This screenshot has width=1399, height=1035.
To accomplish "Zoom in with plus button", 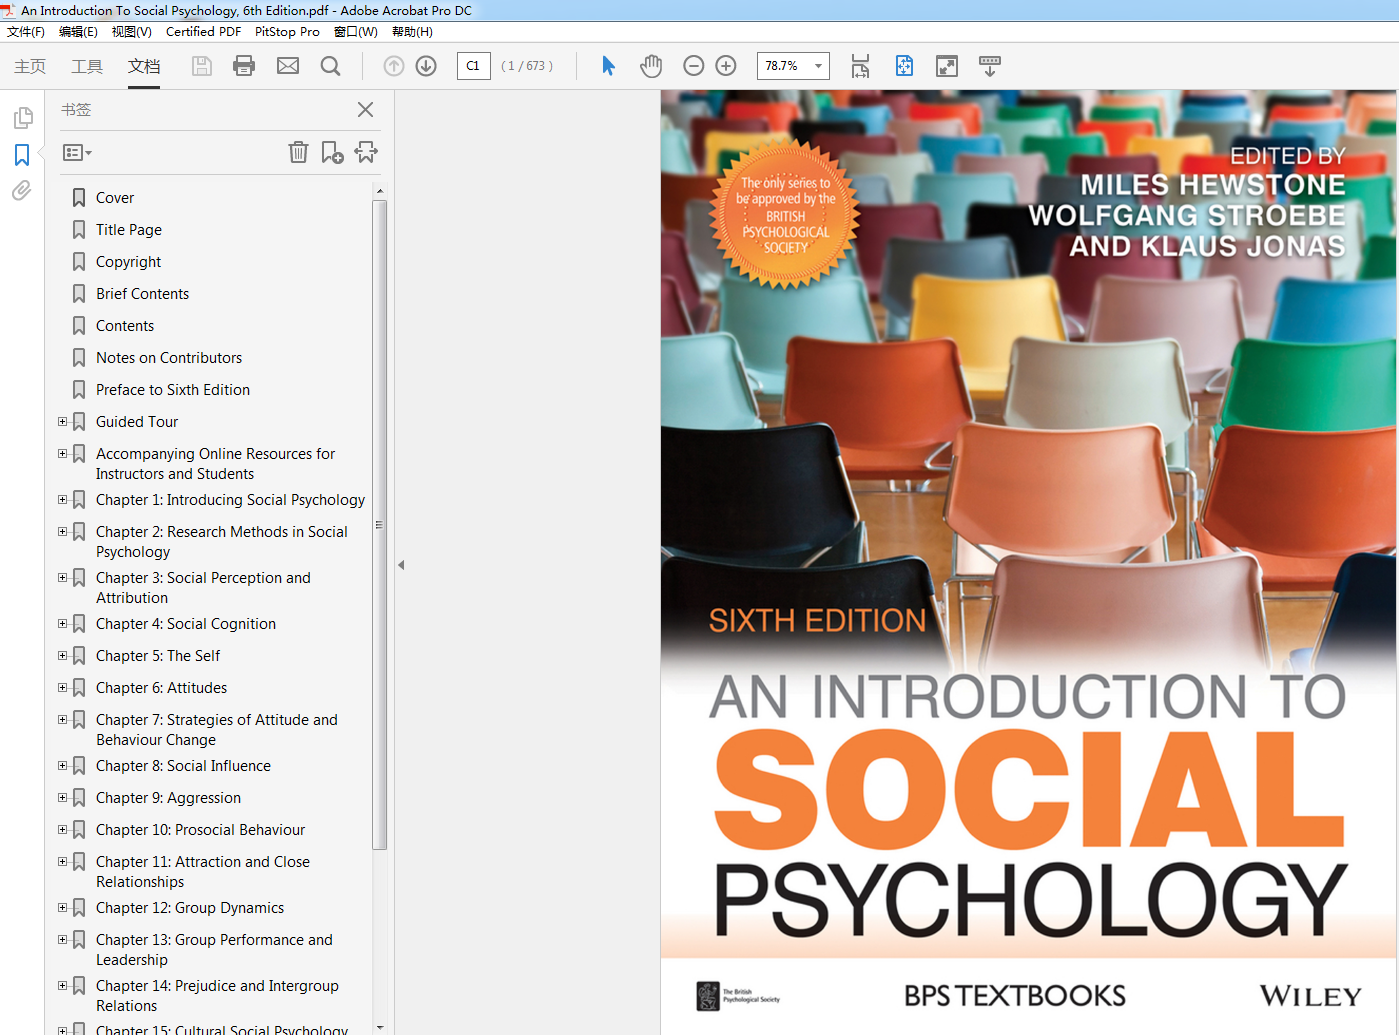I will [726, 66].
